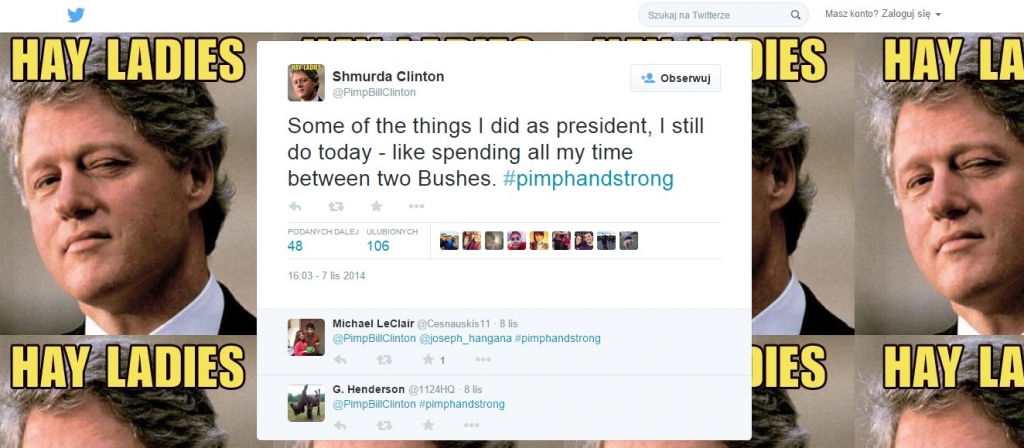Favorite Michael LeClair's reply
Viewport: 1024px width, 448px height.
coord(428,359)
